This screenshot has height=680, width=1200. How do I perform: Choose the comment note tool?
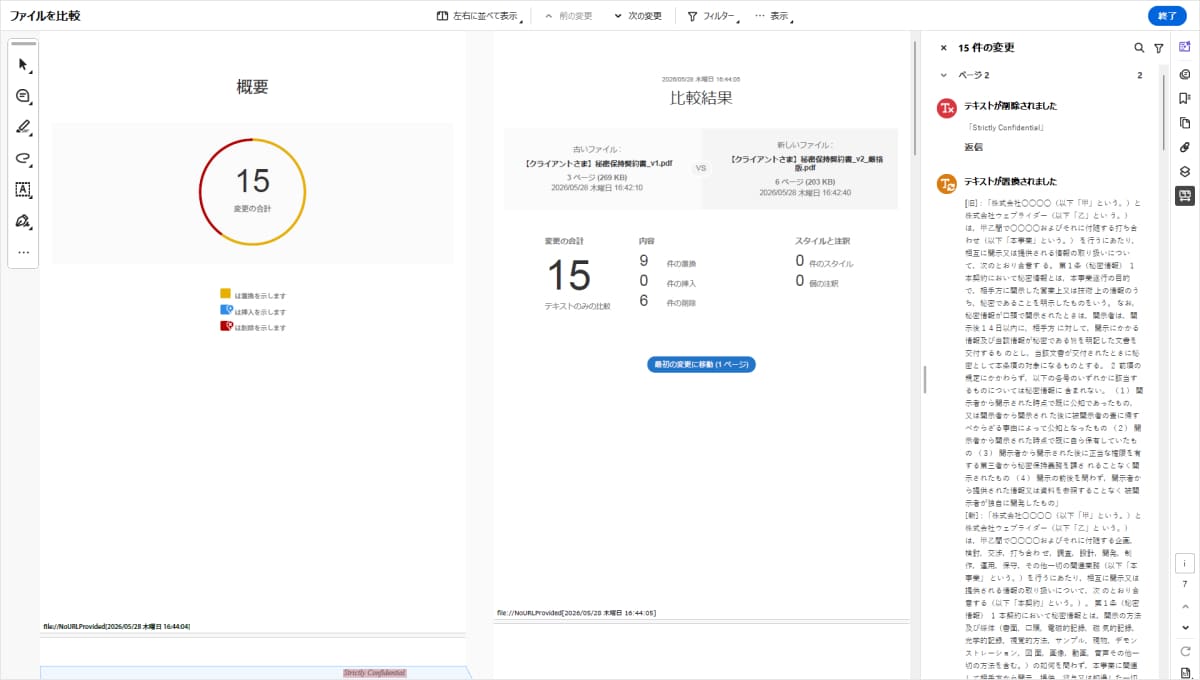coord(23,96)
